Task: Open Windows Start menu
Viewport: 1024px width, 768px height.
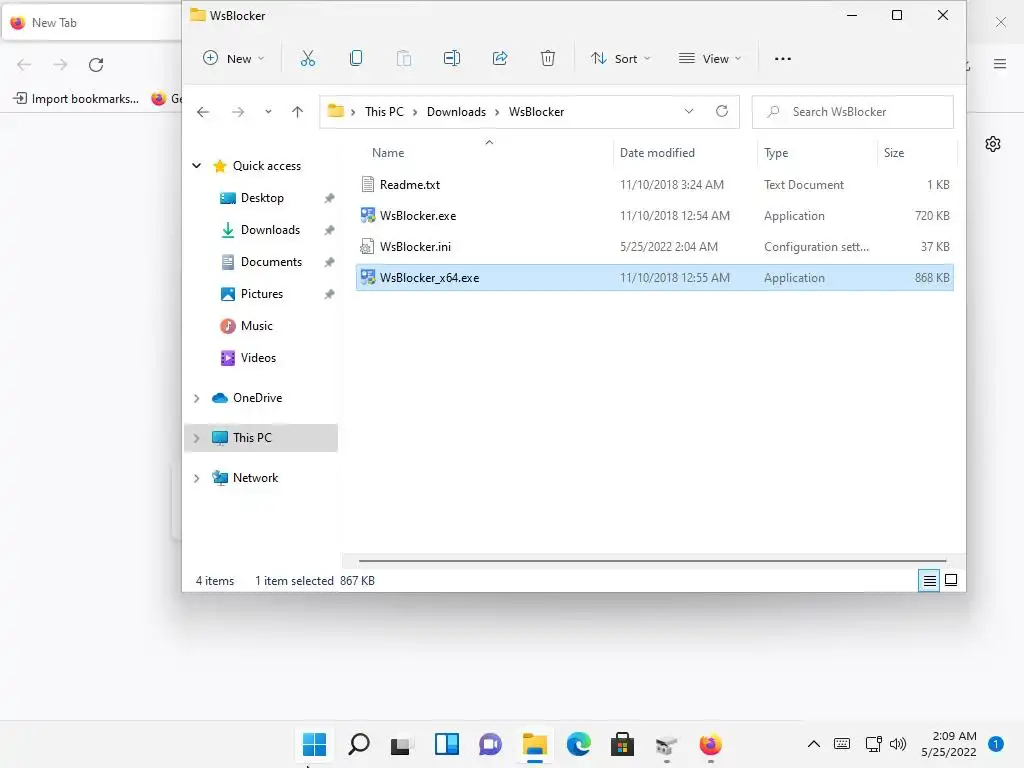Action: (x=315, y=744)
